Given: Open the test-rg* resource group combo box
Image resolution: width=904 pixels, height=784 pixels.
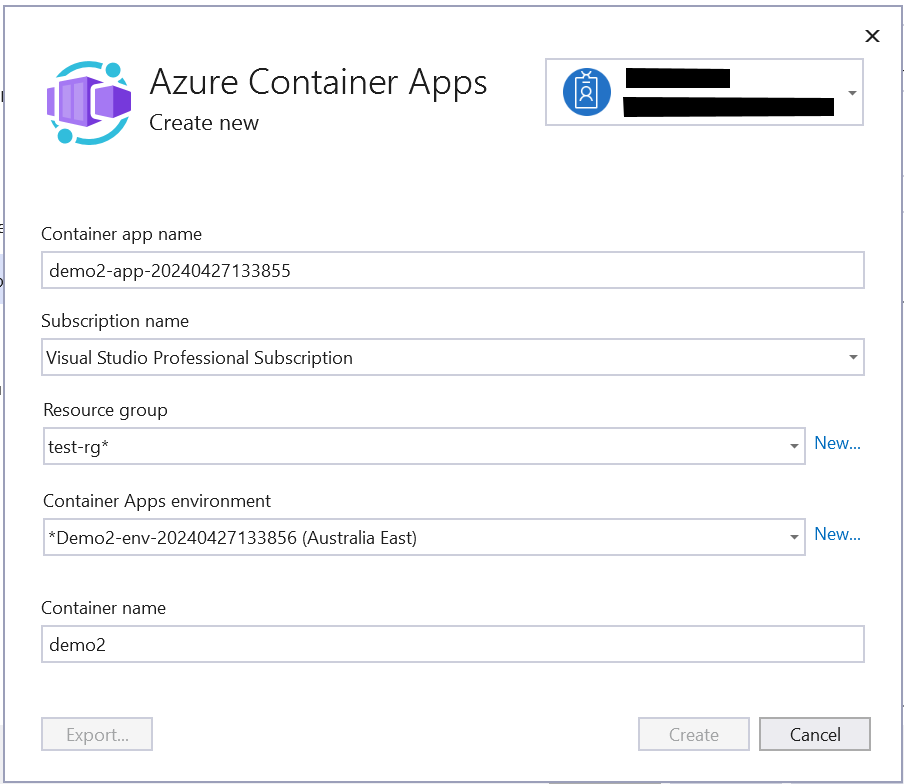Looking at the screenshot, I should tap(424, 446).
